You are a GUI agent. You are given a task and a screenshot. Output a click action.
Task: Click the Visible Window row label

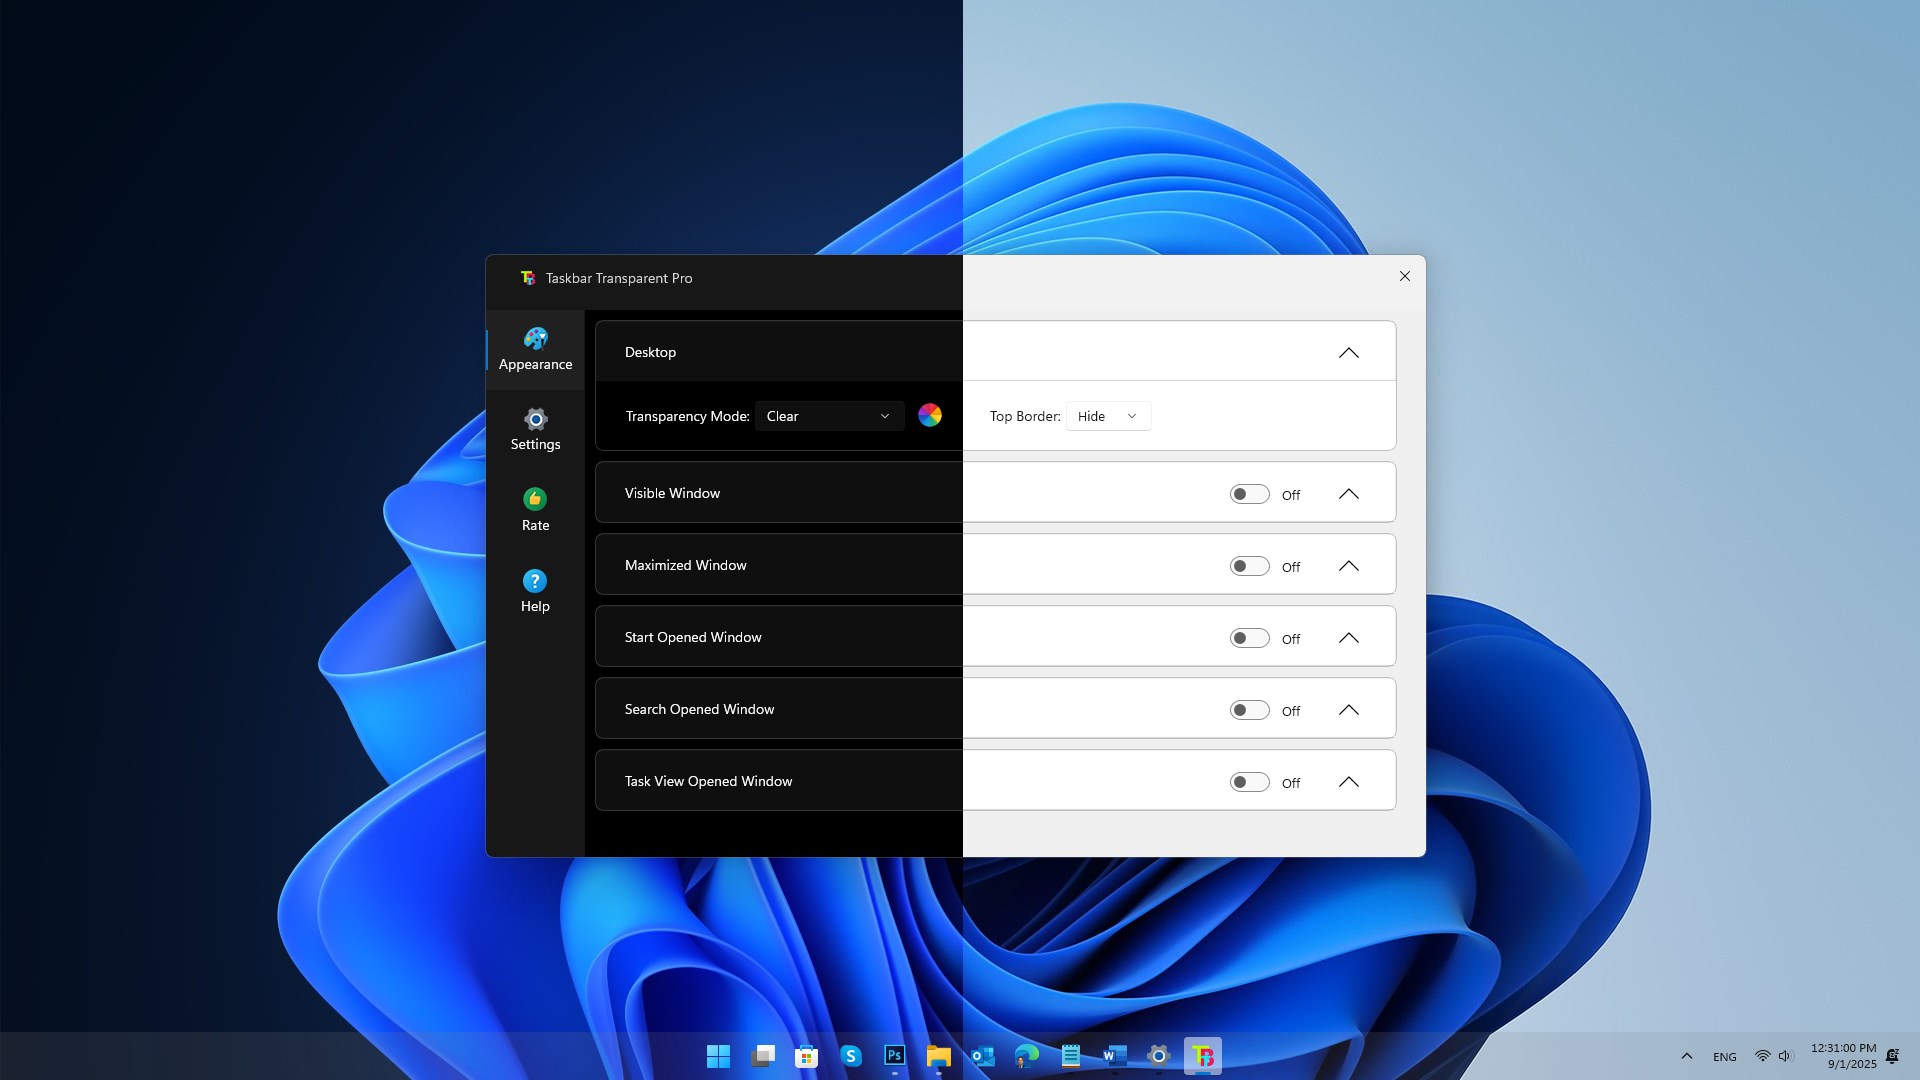[672, 493]
